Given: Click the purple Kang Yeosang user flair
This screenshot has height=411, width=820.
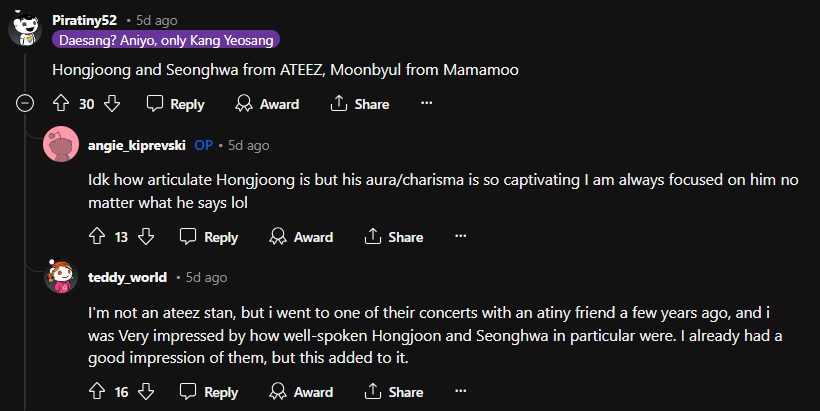Looking at the screenshot, I should pyautogui.click(x=166, y=40).
